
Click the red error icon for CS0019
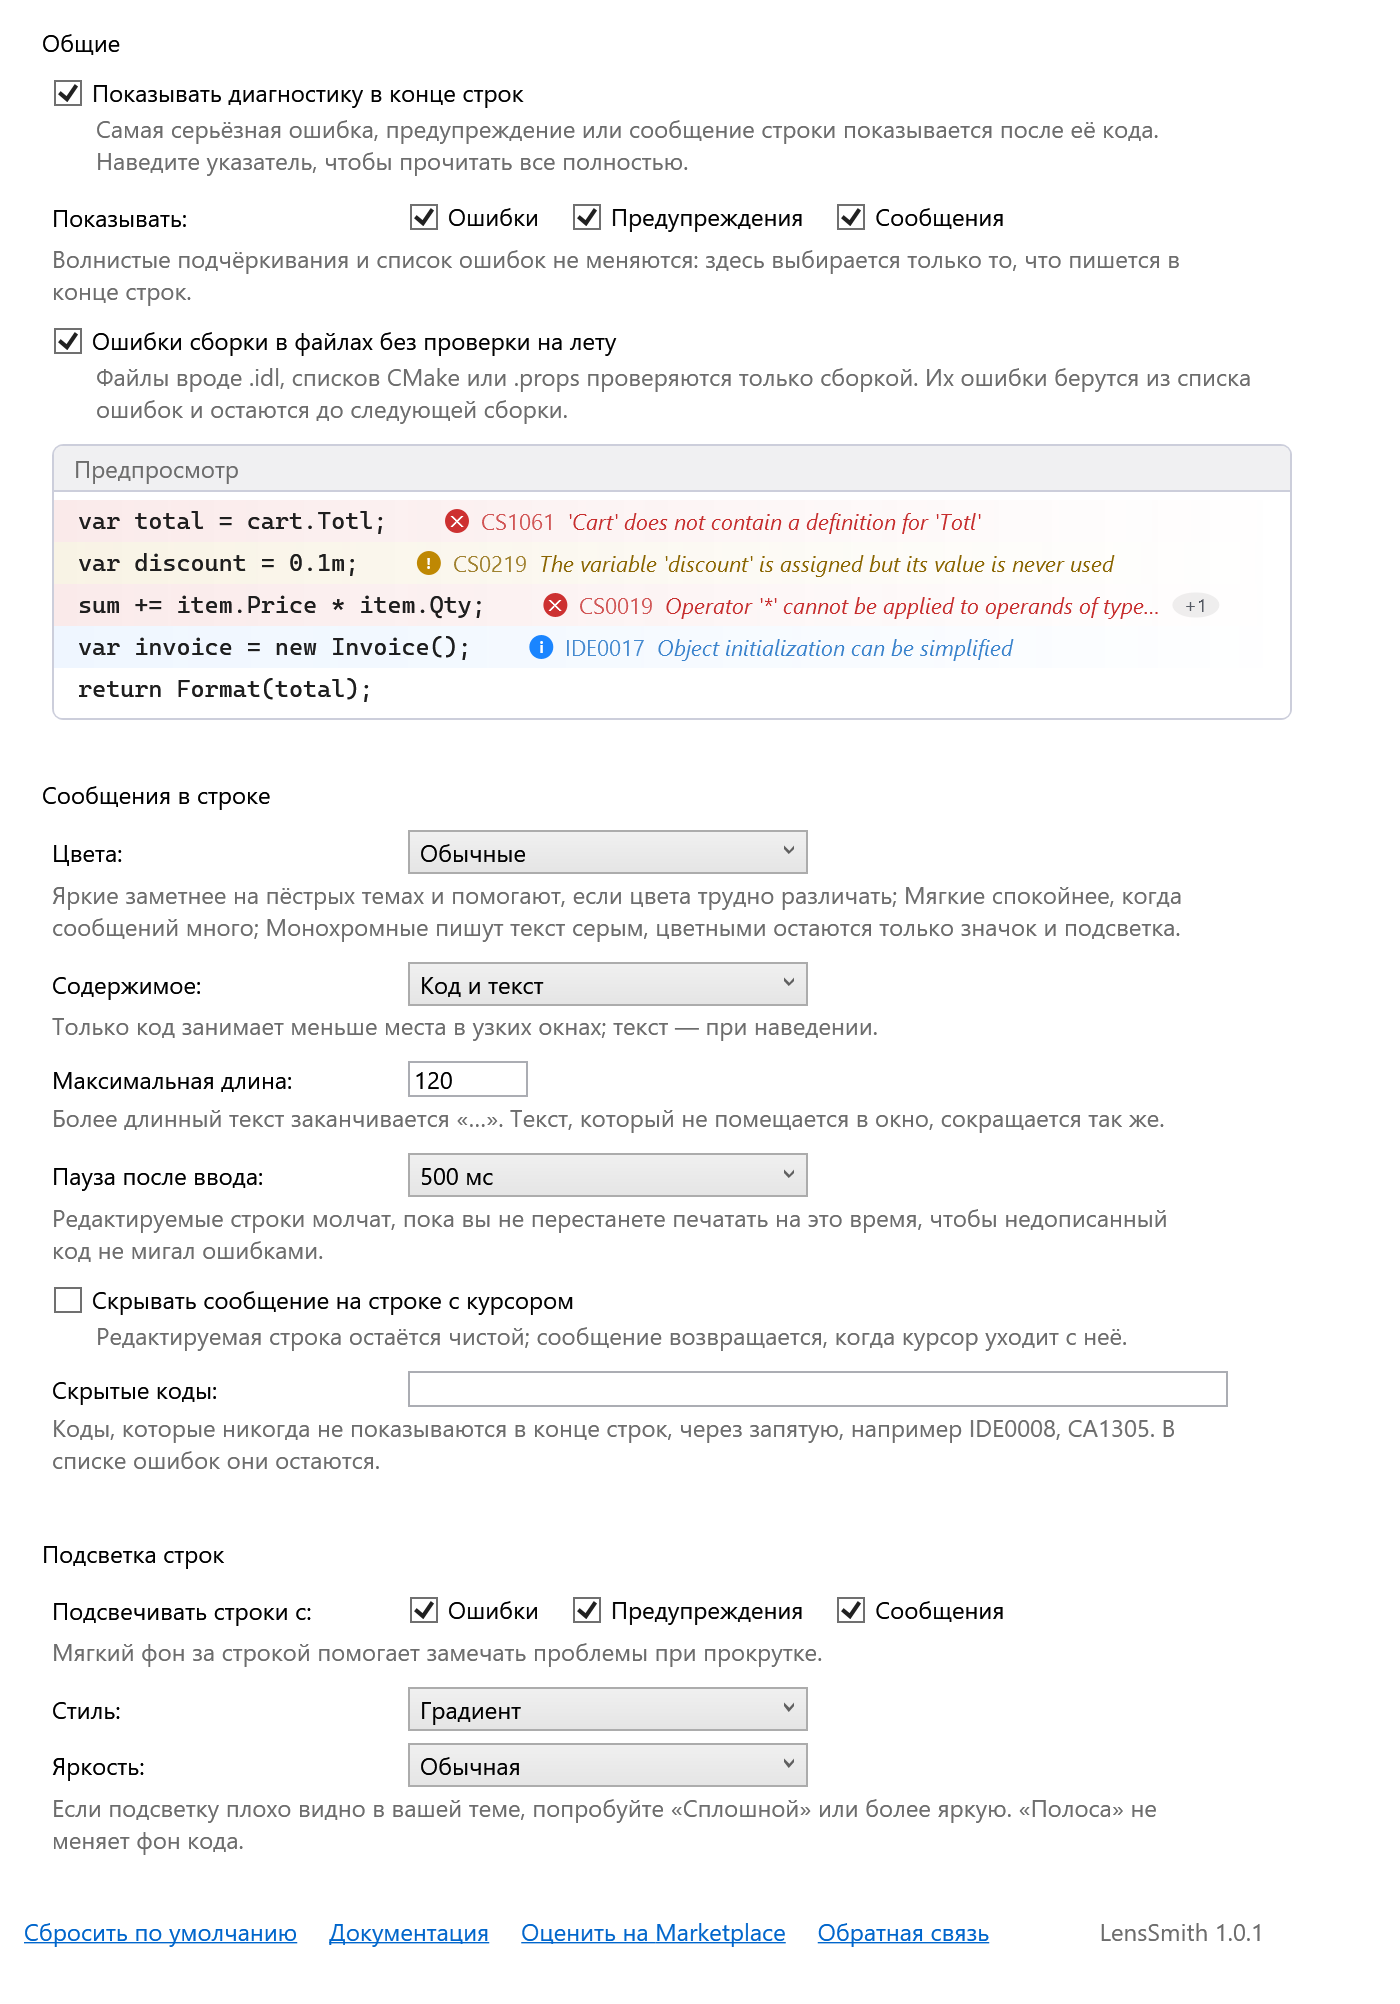point(555,605)
